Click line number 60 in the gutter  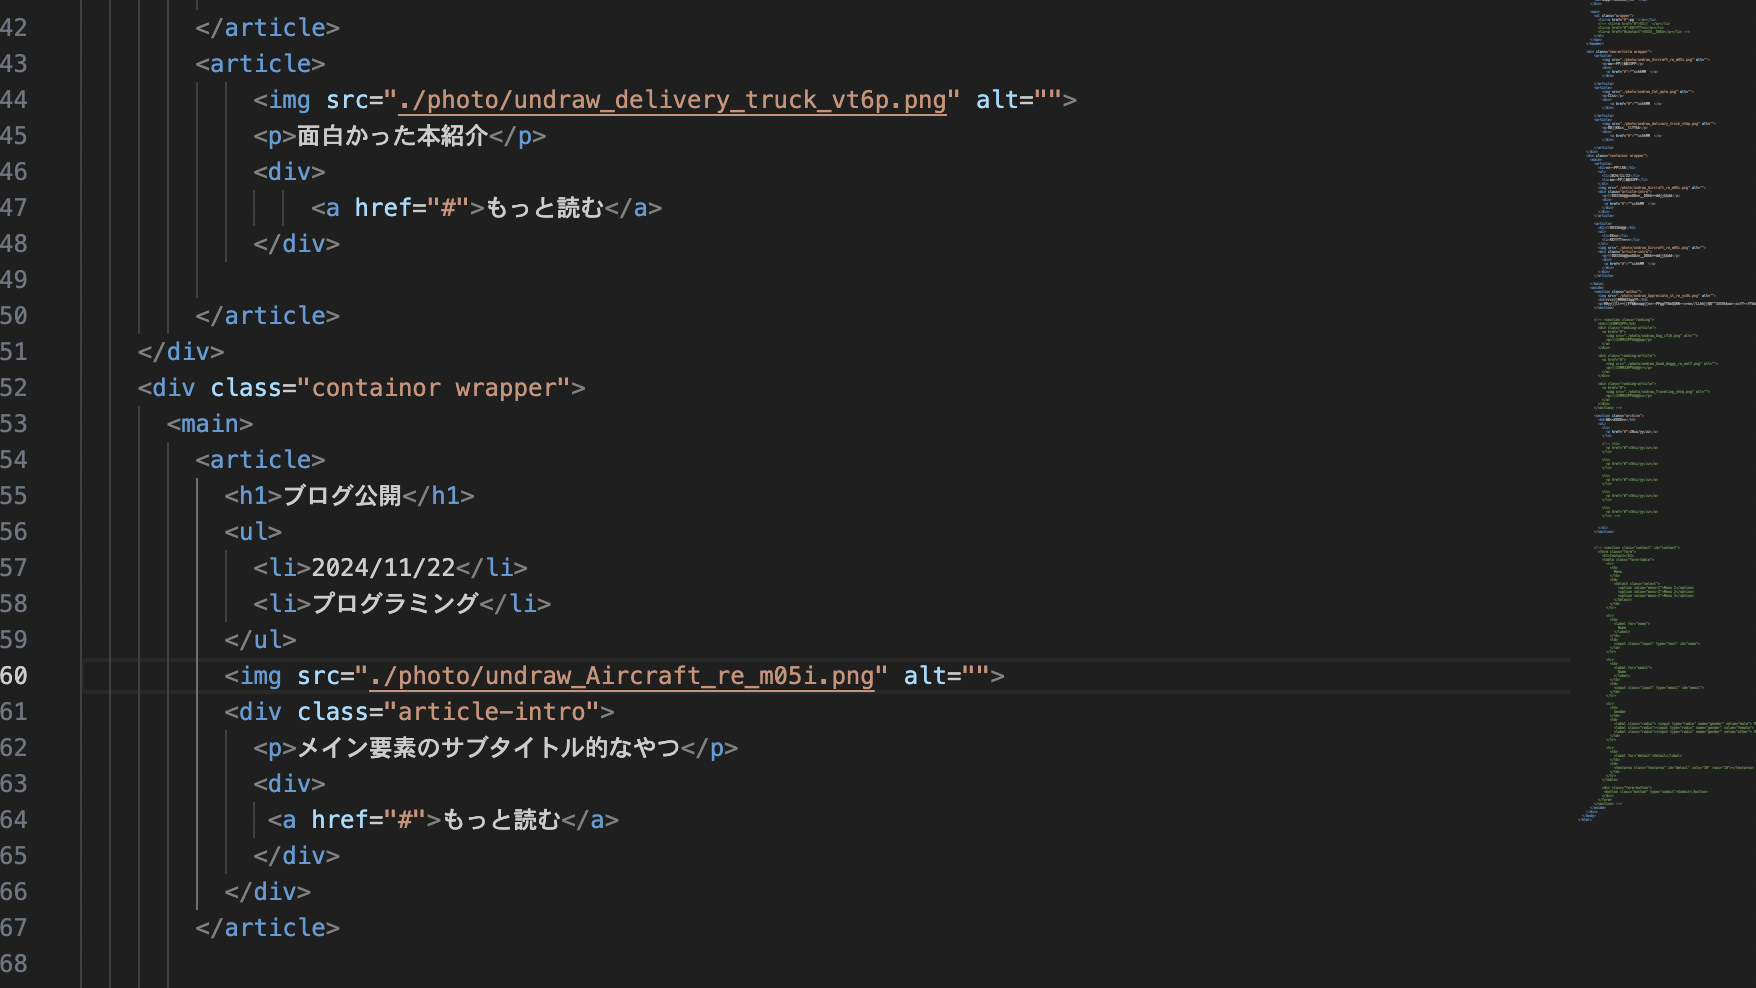14,676
